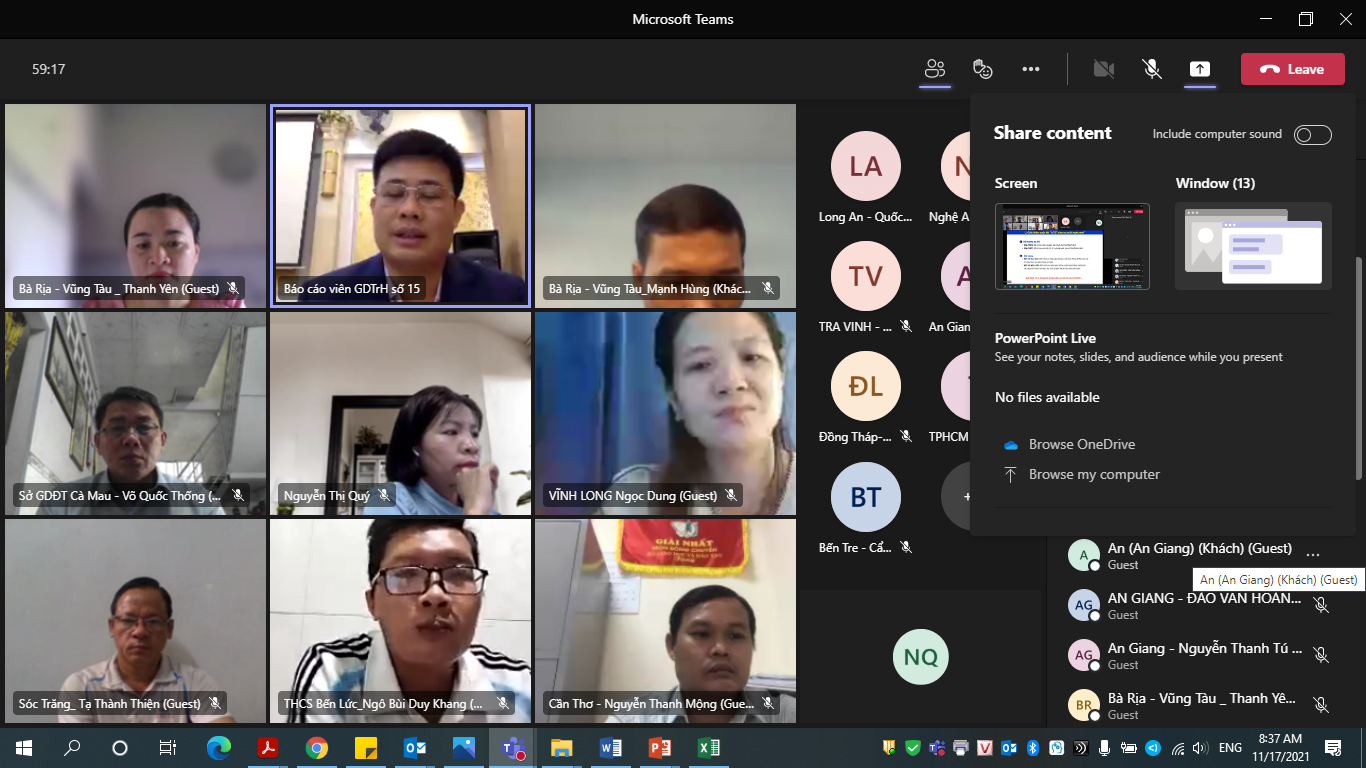Show the participants panel
1366x768 pixels.
coord(933,68)
